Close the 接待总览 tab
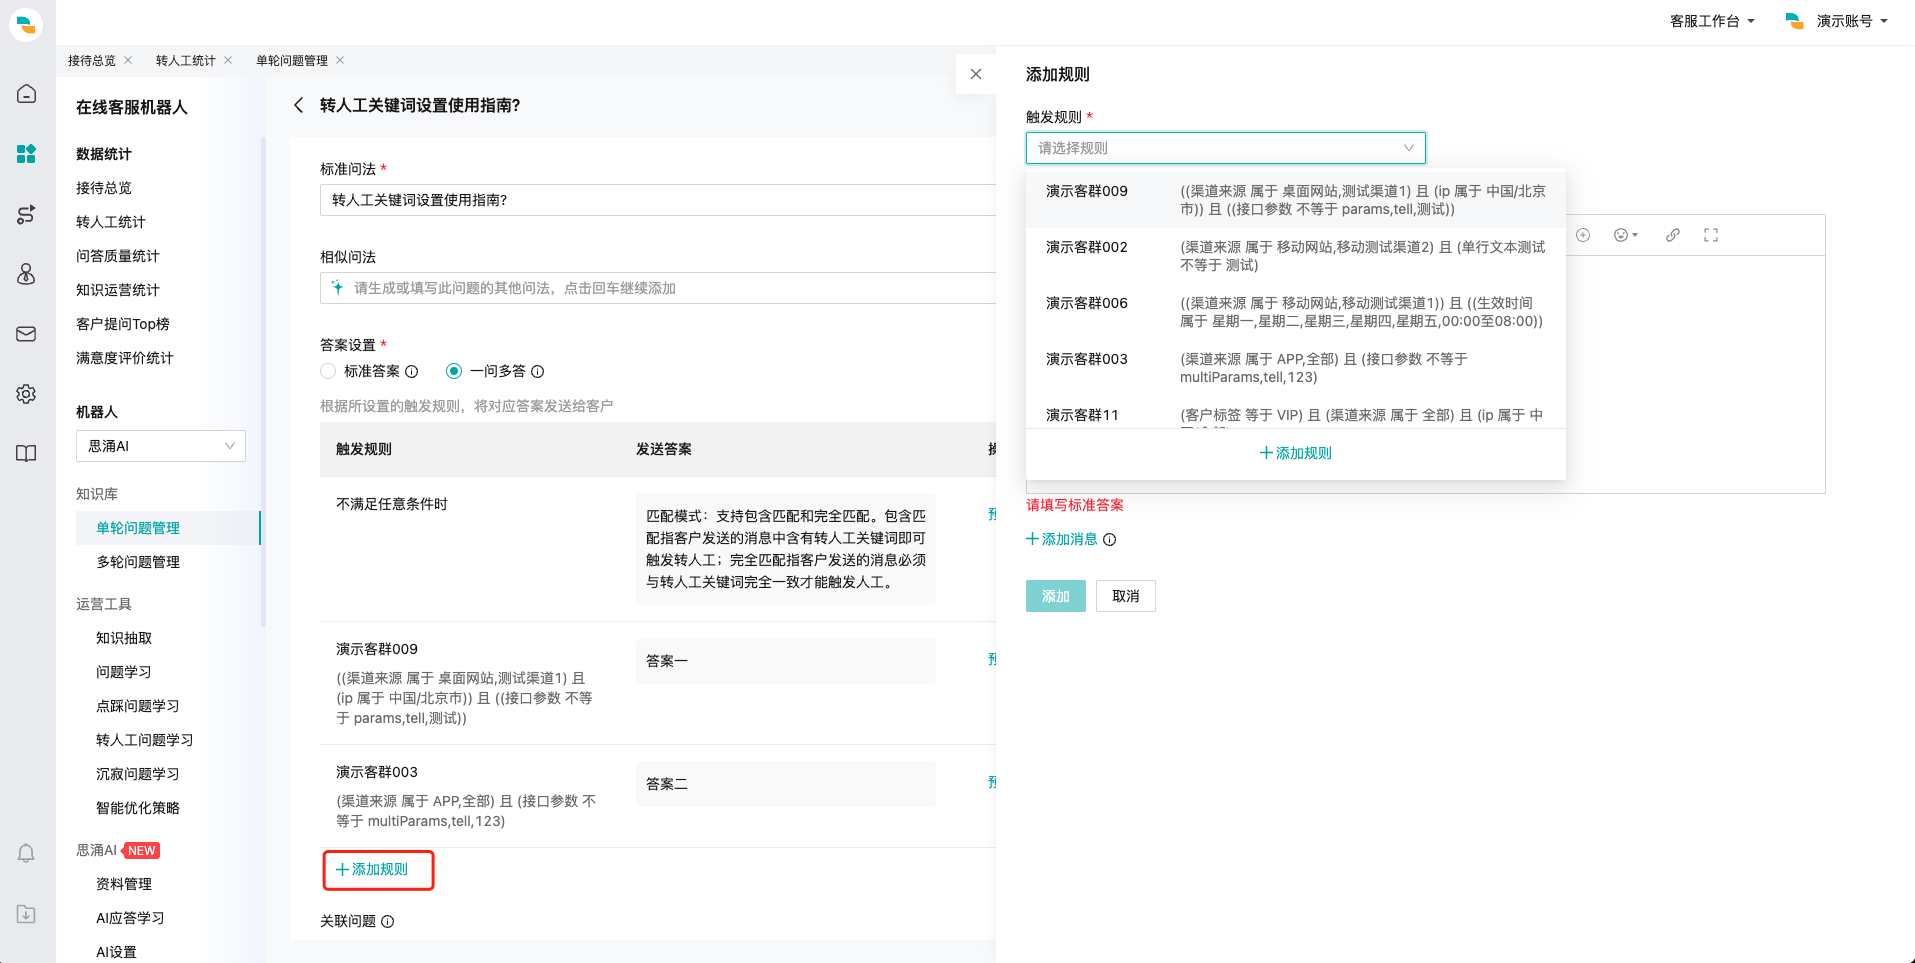The width and height of the screenshot is (1915, 963). coord(128,60)
